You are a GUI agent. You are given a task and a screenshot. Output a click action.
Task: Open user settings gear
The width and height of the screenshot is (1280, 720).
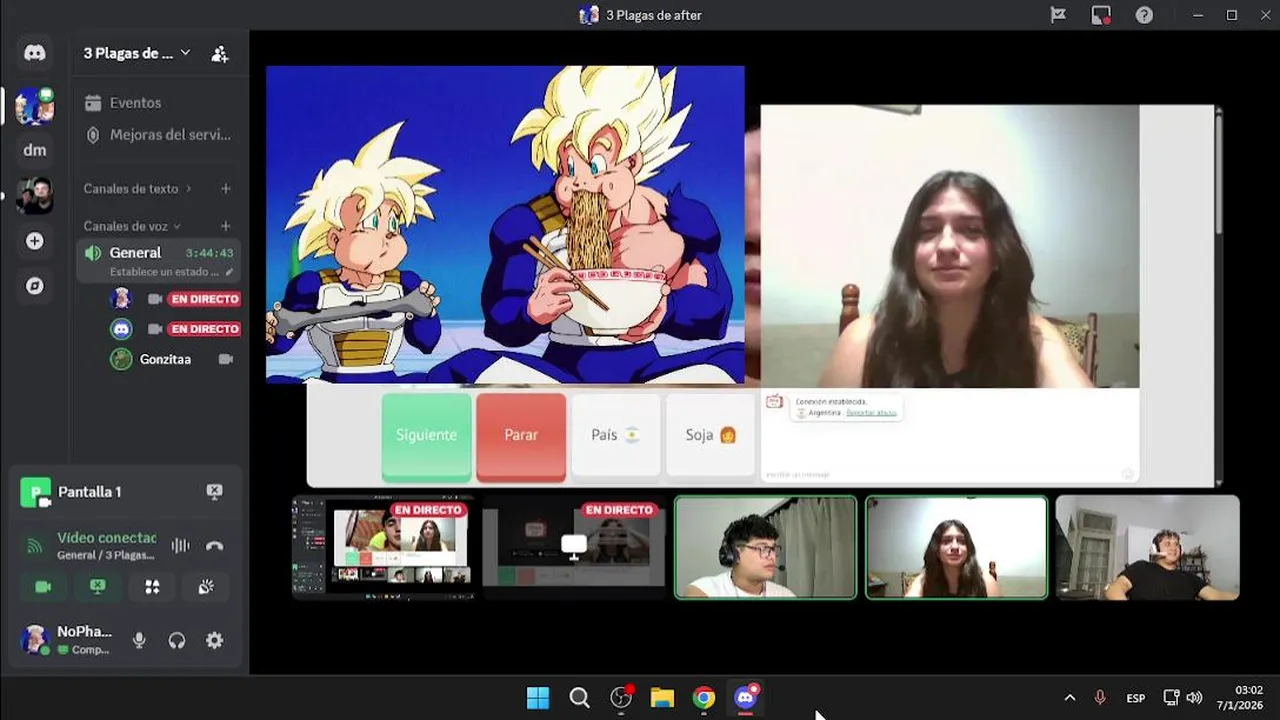(215, 641)
